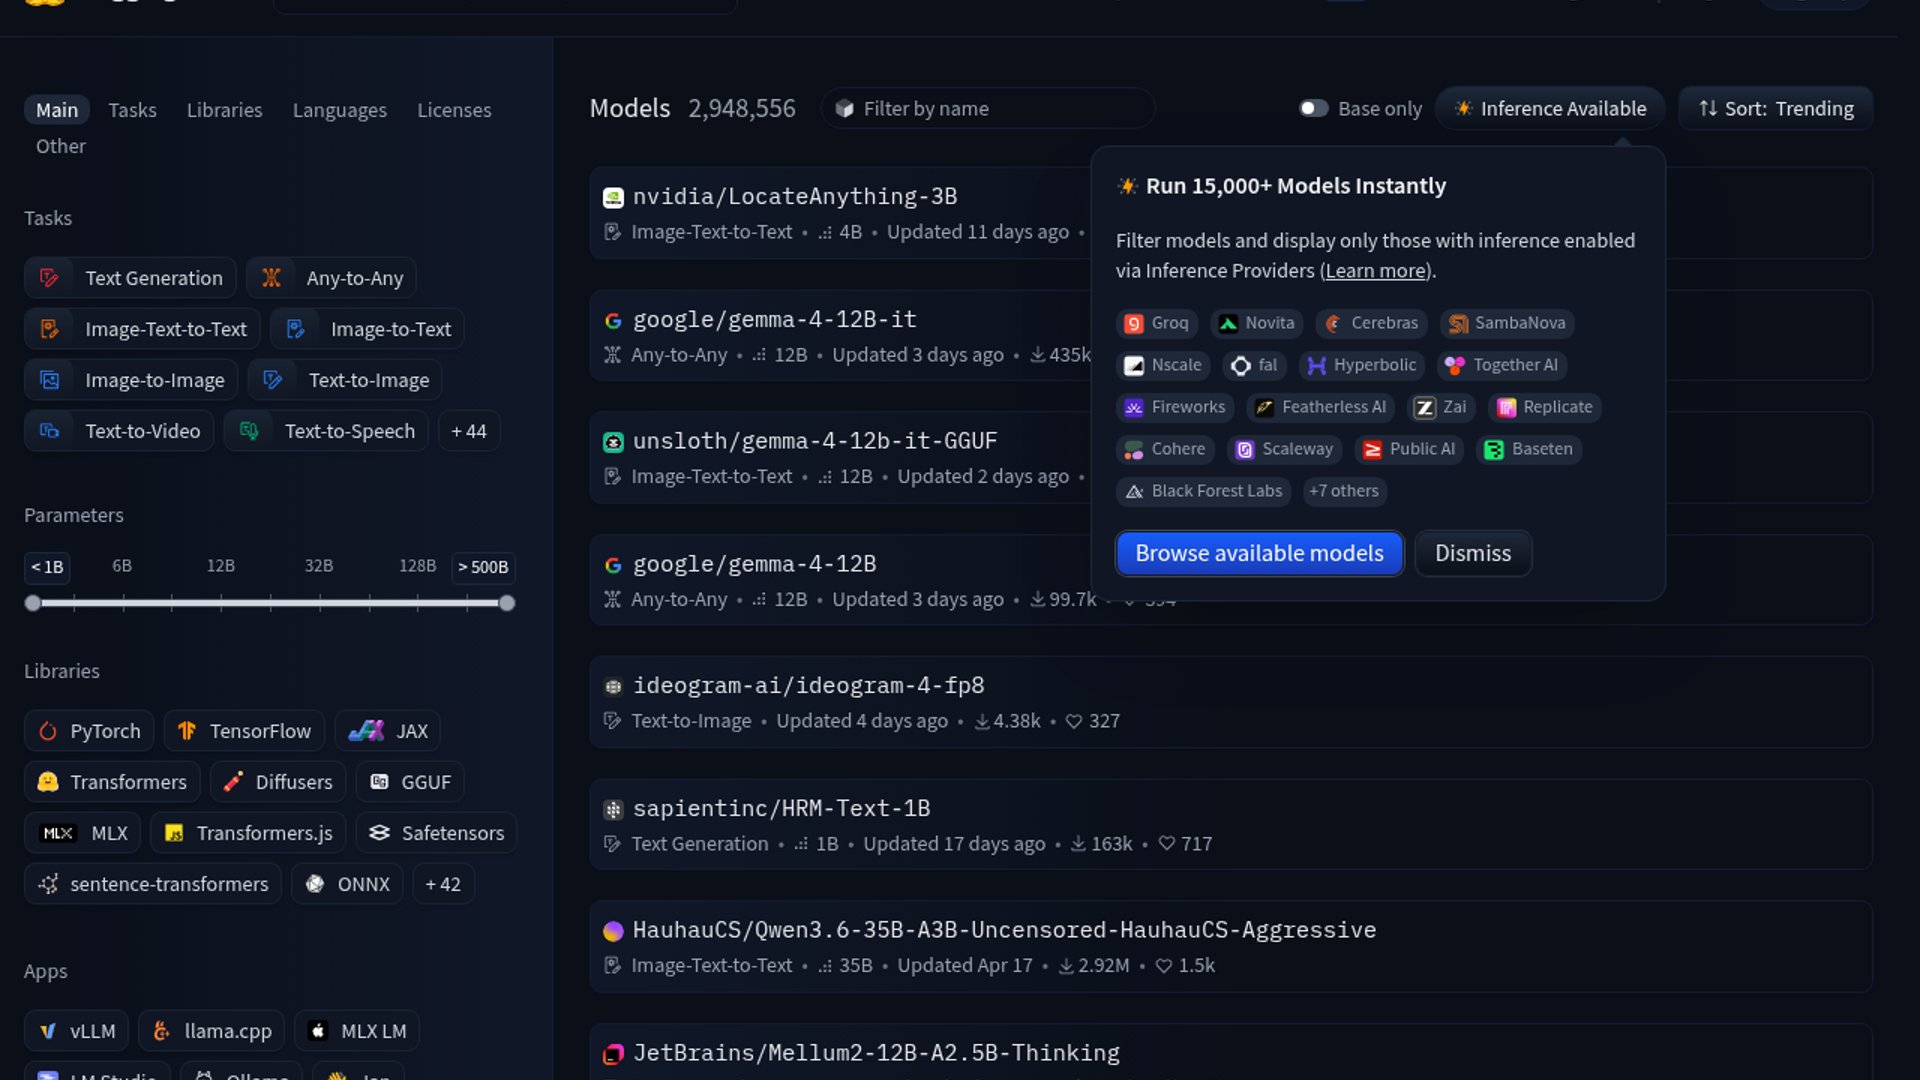
Task: Open nvidia/LocateAnything-3B model
Action: (x=795, y=196)
